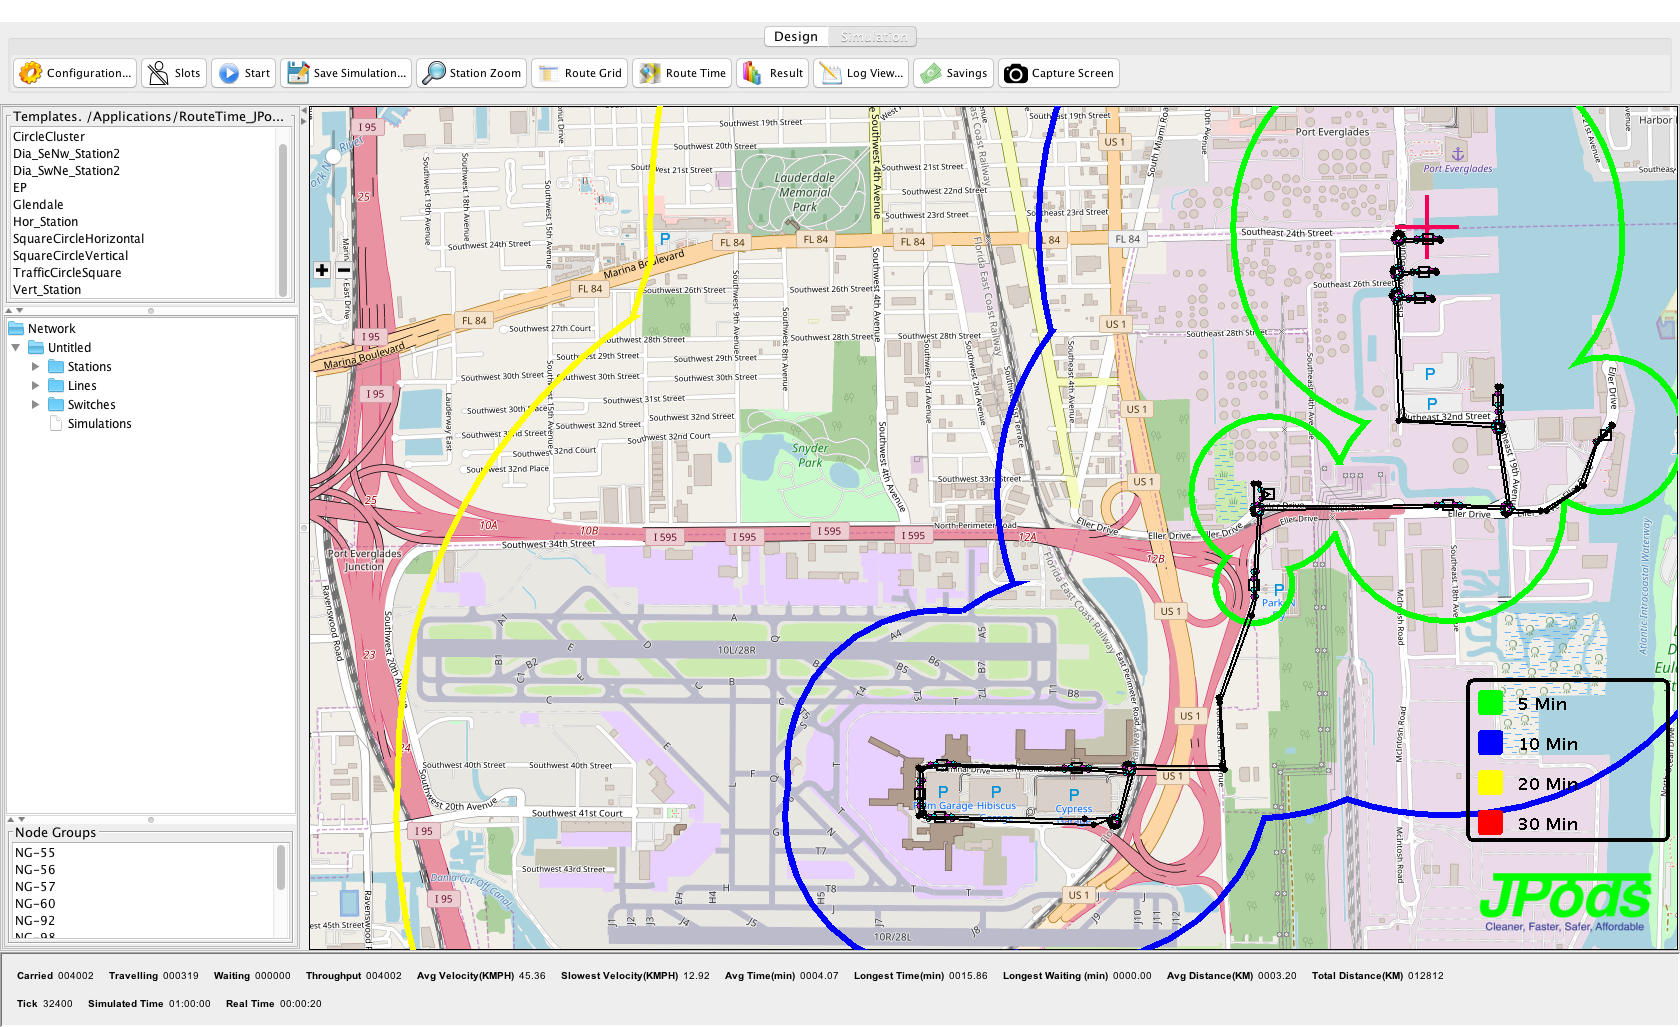Switch to the Simulation tab
The width and height of the screenshot is (1680, 1027).
[x=873, y=37]
